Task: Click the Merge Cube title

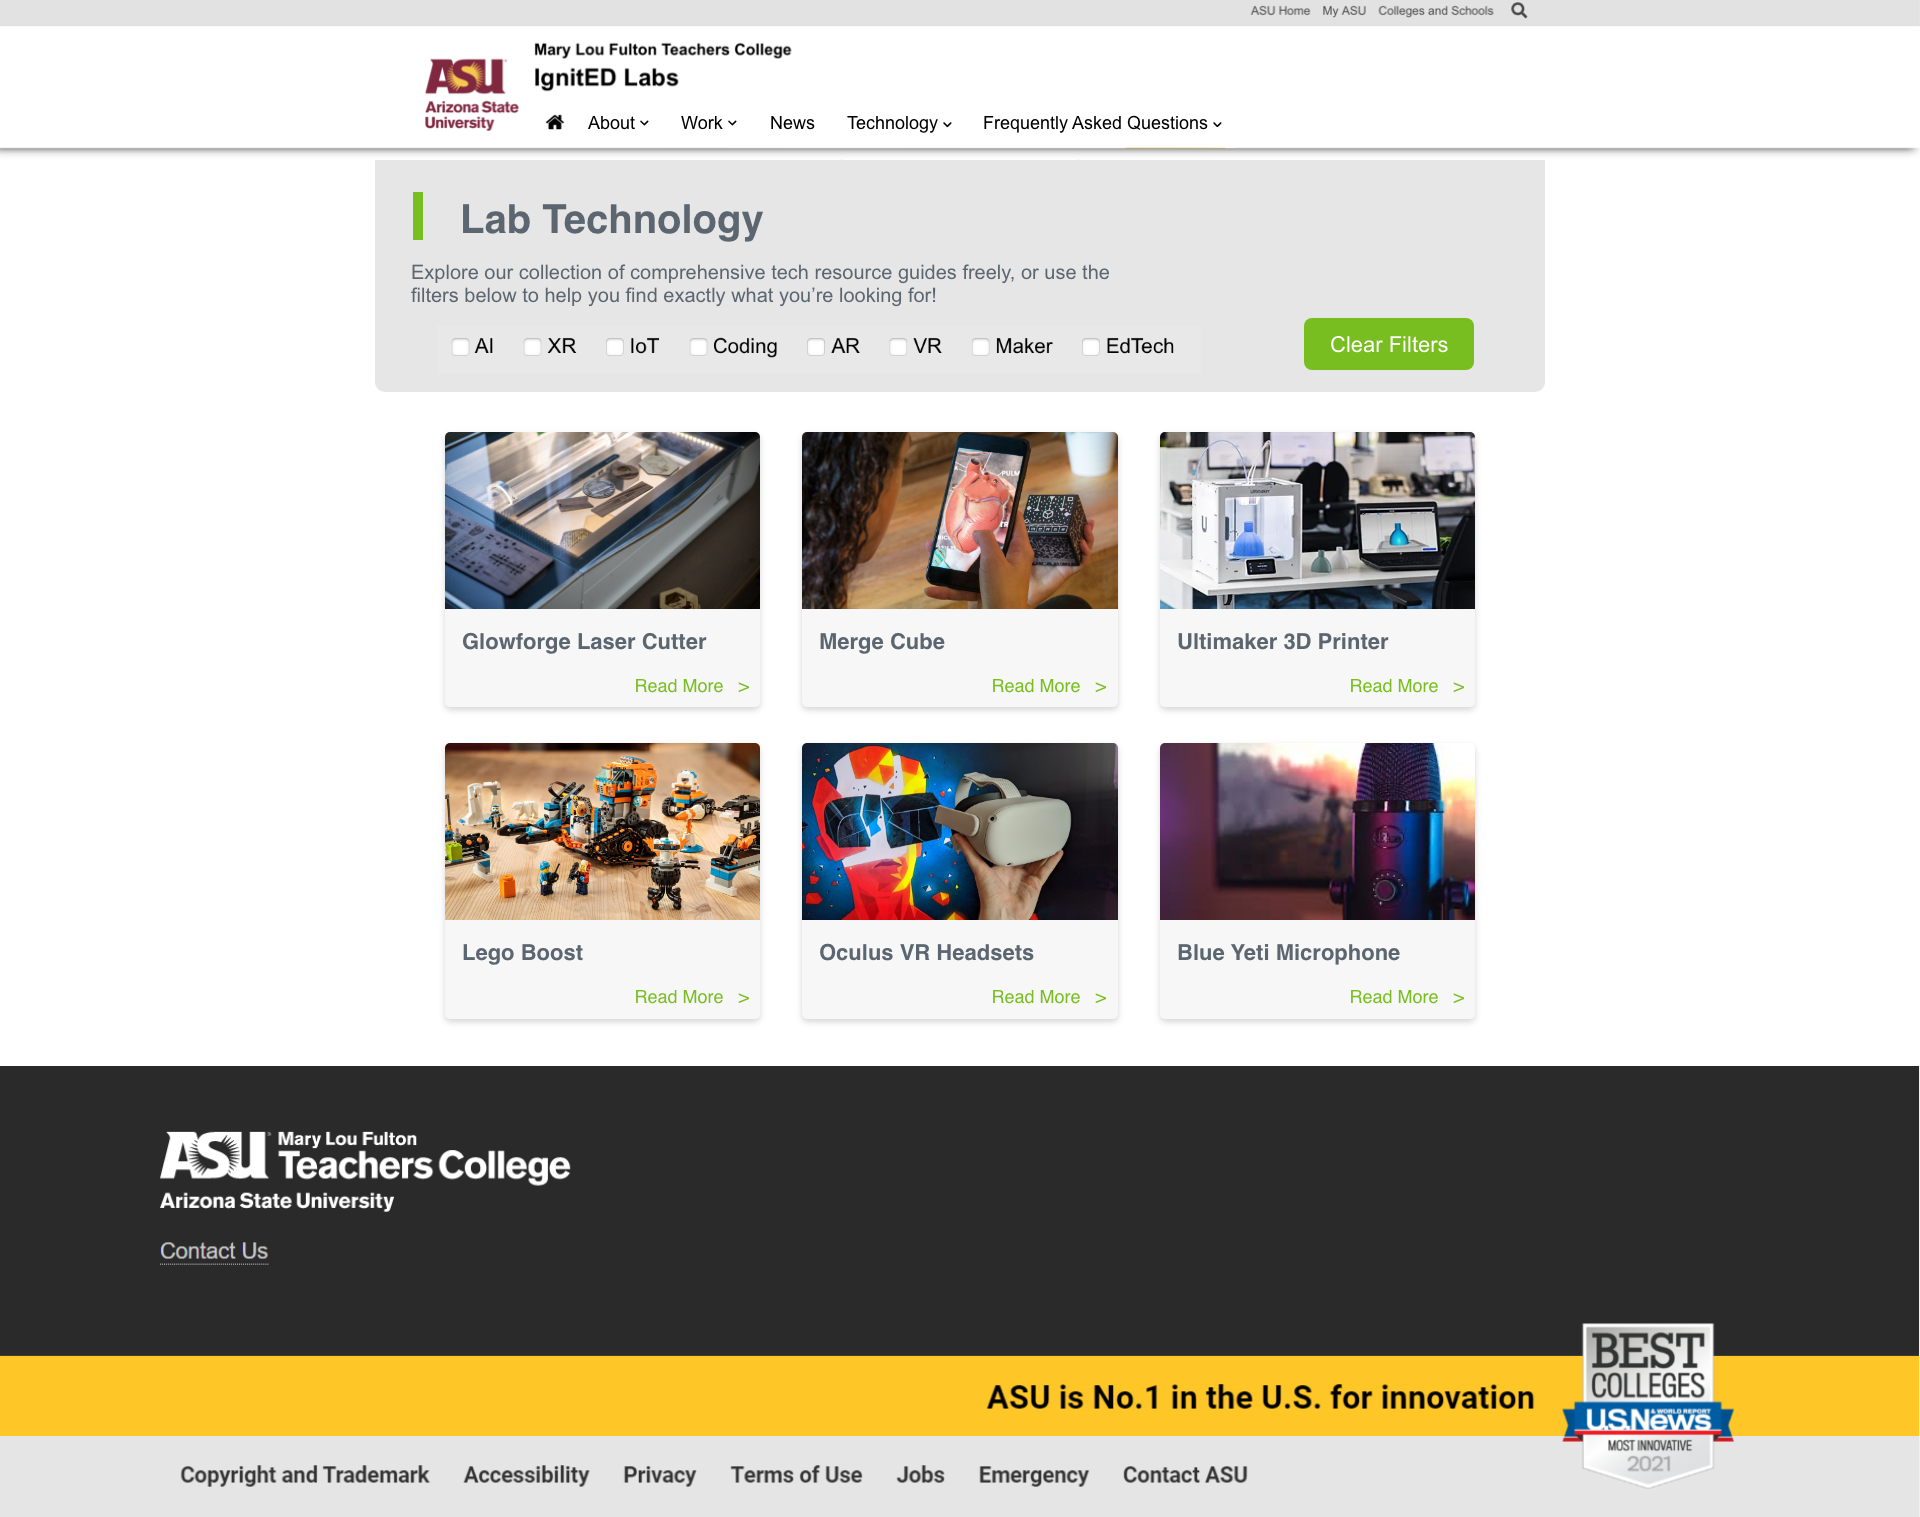Action: [x=881, y=642]
